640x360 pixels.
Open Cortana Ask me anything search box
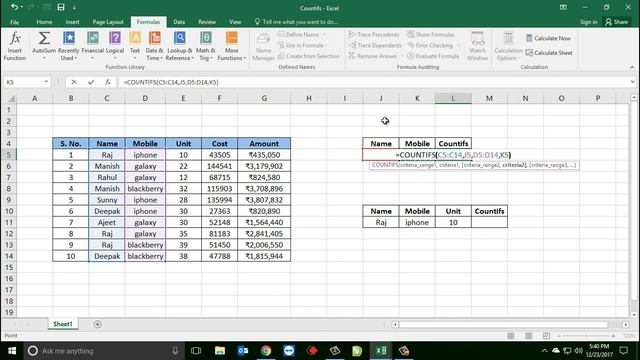[x=102, y=351]
